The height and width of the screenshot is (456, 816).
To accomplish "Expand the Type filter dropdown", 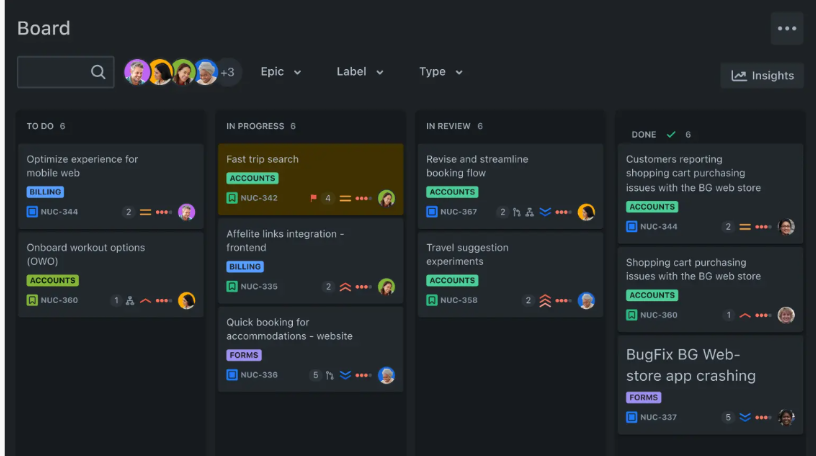I will (440, 72).
